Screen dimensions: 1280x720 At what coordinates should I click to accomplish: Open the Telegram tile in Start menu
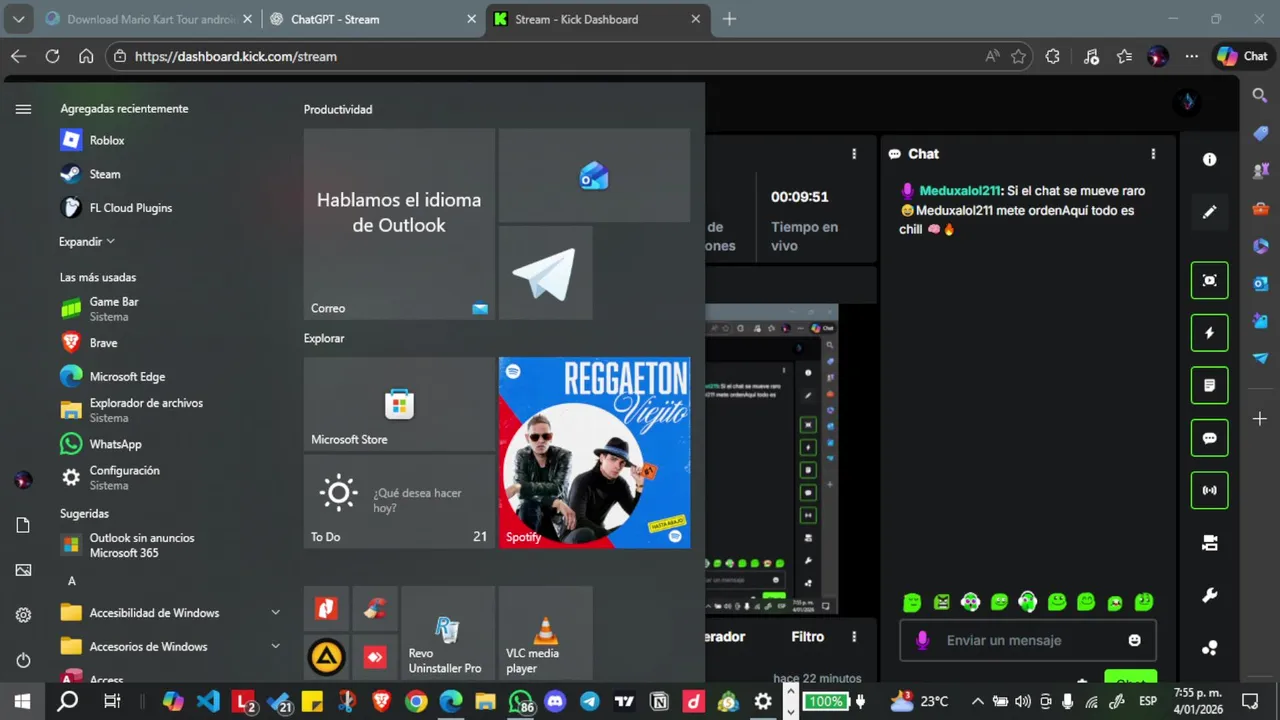click(545, 273)
